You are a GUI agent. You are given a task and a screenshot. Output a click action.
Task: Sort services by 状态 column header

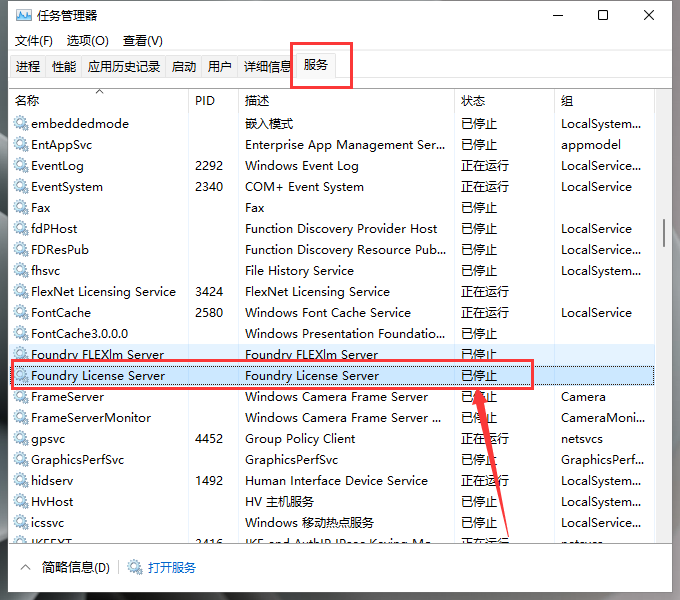[504, 101]
